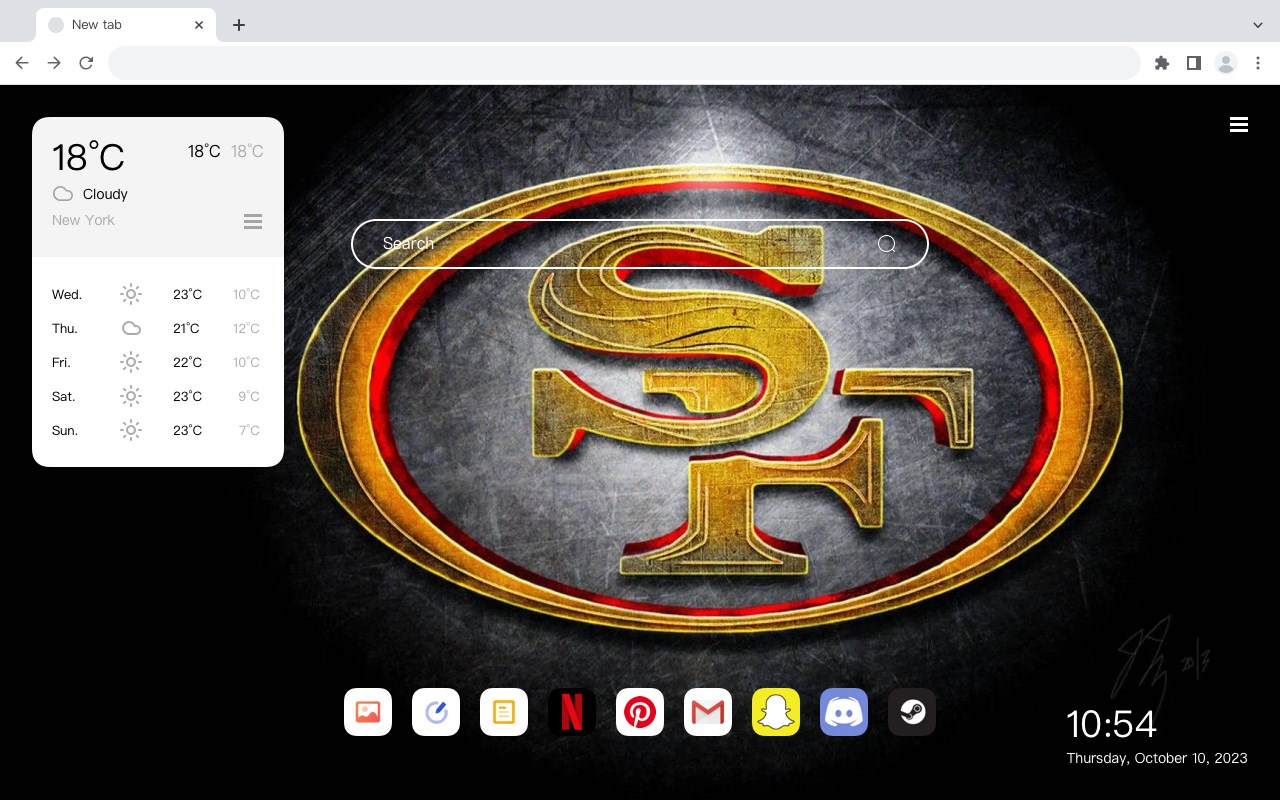Expand the tab search chevron
Image resolution: width=1280 pixels, height=800 pixels.
(1258, 25)
